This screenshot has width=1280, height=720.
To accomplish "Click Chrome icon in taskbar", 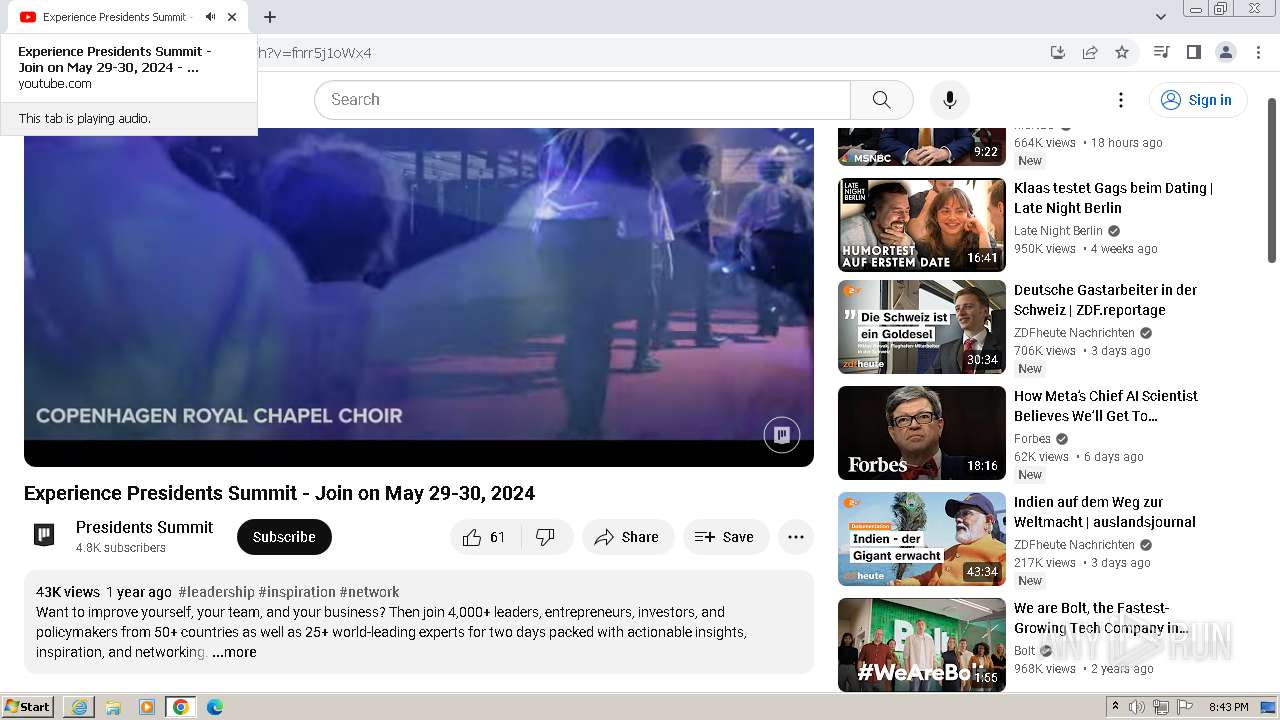I will coord(181,707).
